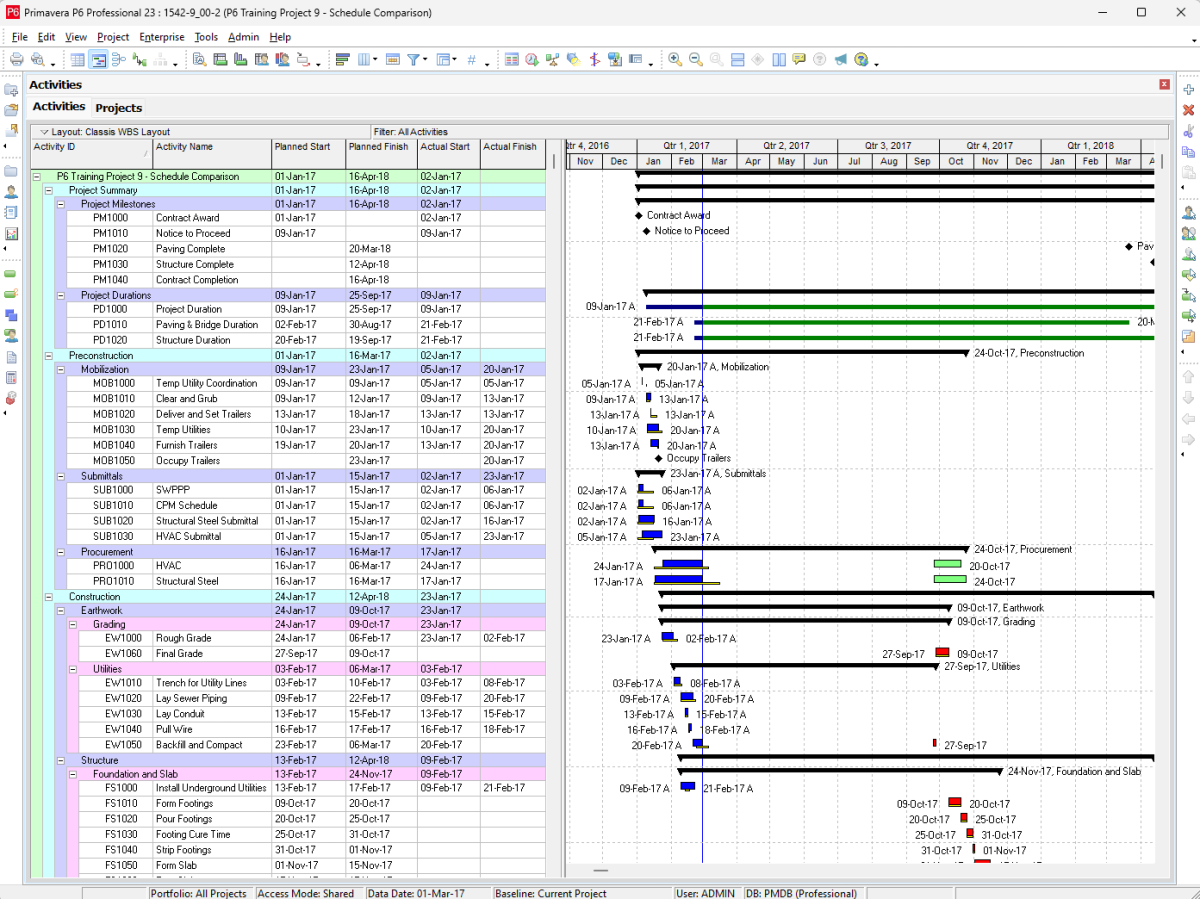Click the Add icon in right sidebar
This screenshot has width=1200, height=899.
coord(1189,90)
